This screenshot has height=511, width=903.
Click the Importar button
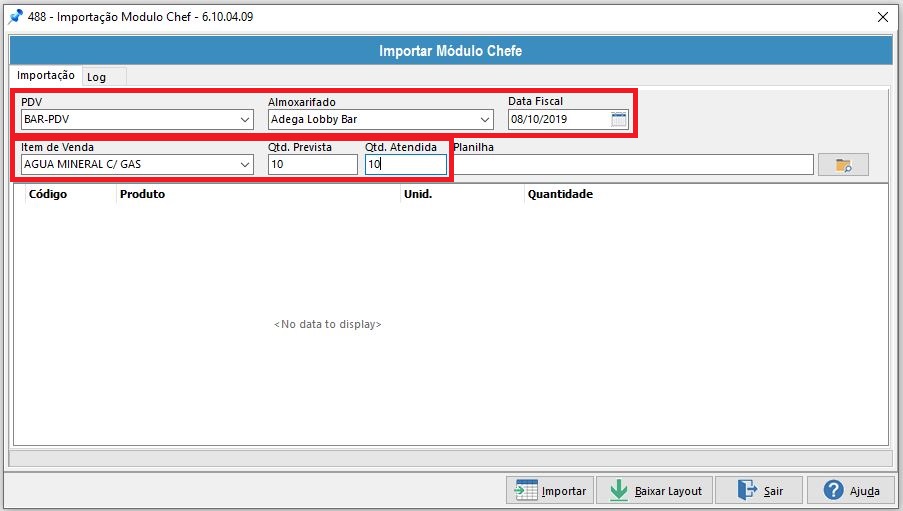click(551, 490)
